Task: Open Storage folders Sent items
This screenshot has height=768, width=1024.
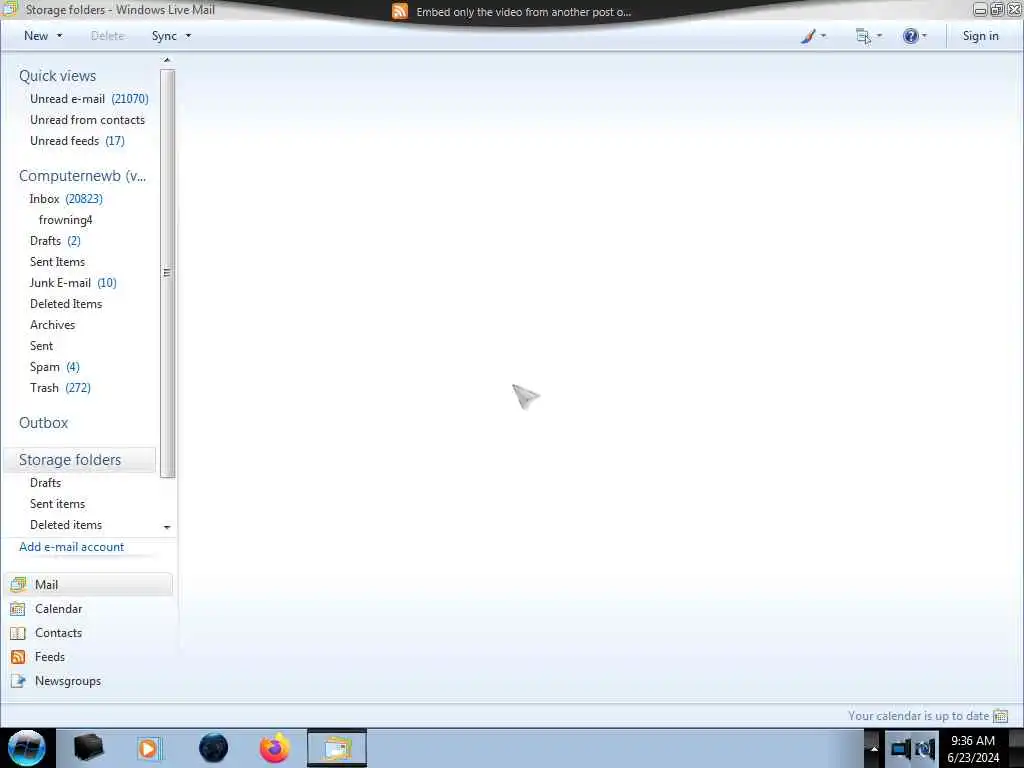Action: pos(57,504)
